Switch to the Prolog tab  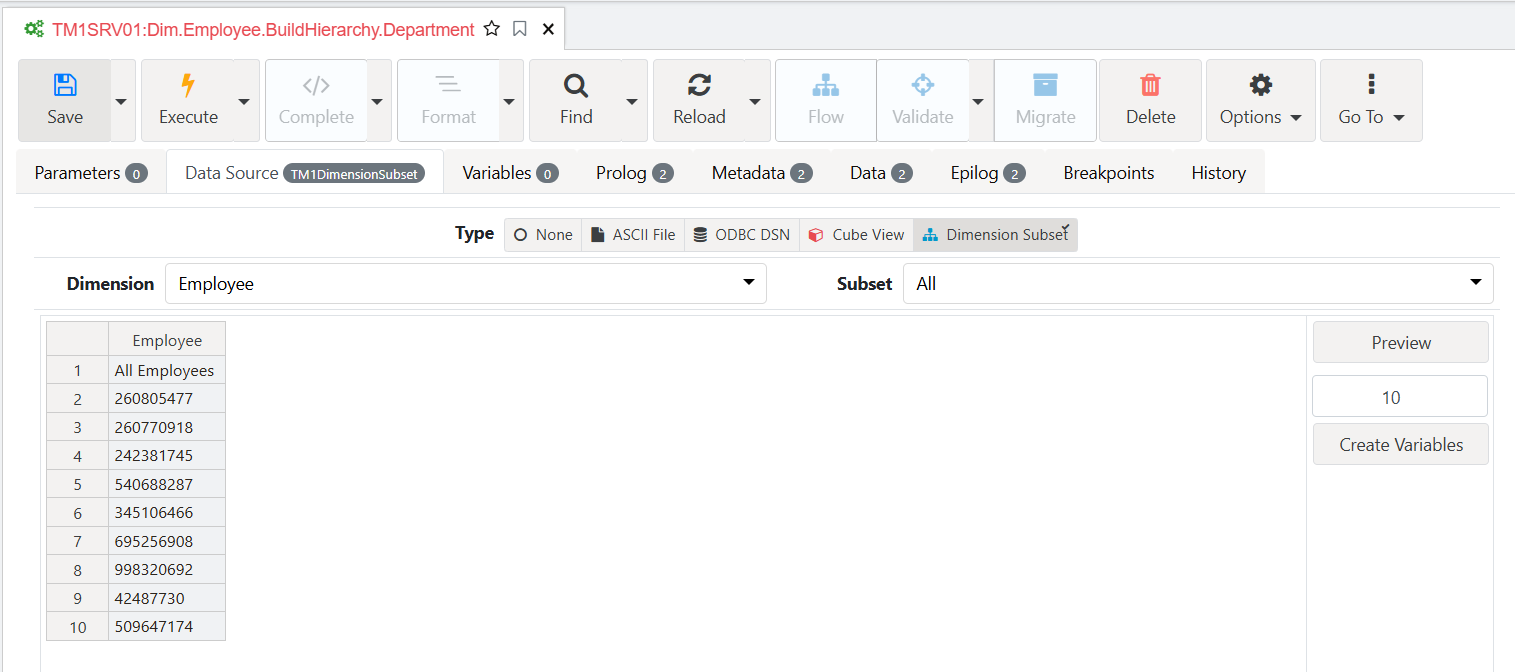(x=634, y=173)
